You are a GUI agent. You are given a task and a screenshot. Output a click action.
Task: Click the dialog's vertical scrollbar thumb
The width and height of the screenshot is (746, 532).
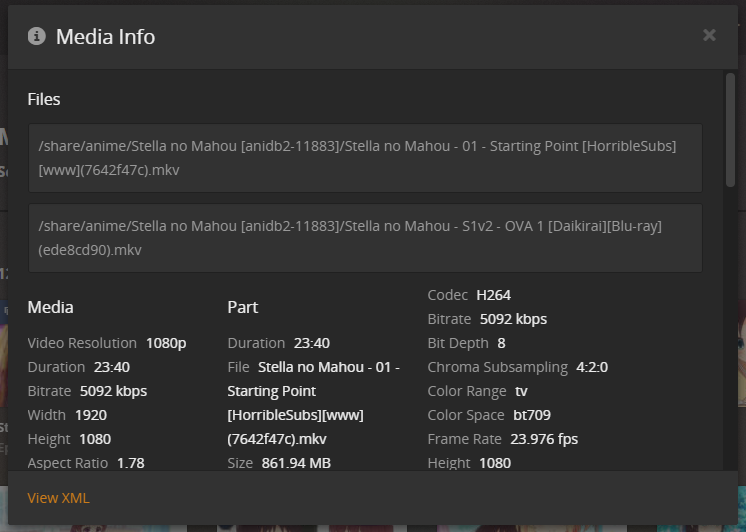(730, 129)
